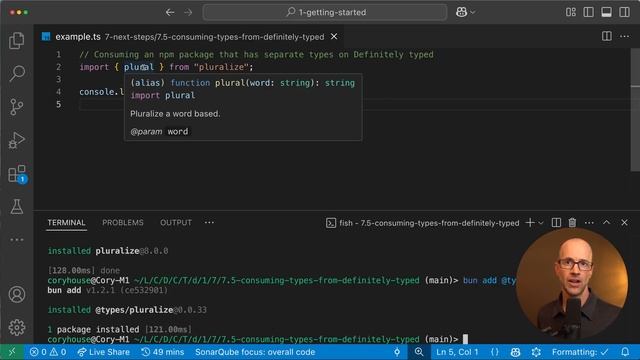Click the curly braces language indicator
The image size is (640, 360).
tap(495, 352)
